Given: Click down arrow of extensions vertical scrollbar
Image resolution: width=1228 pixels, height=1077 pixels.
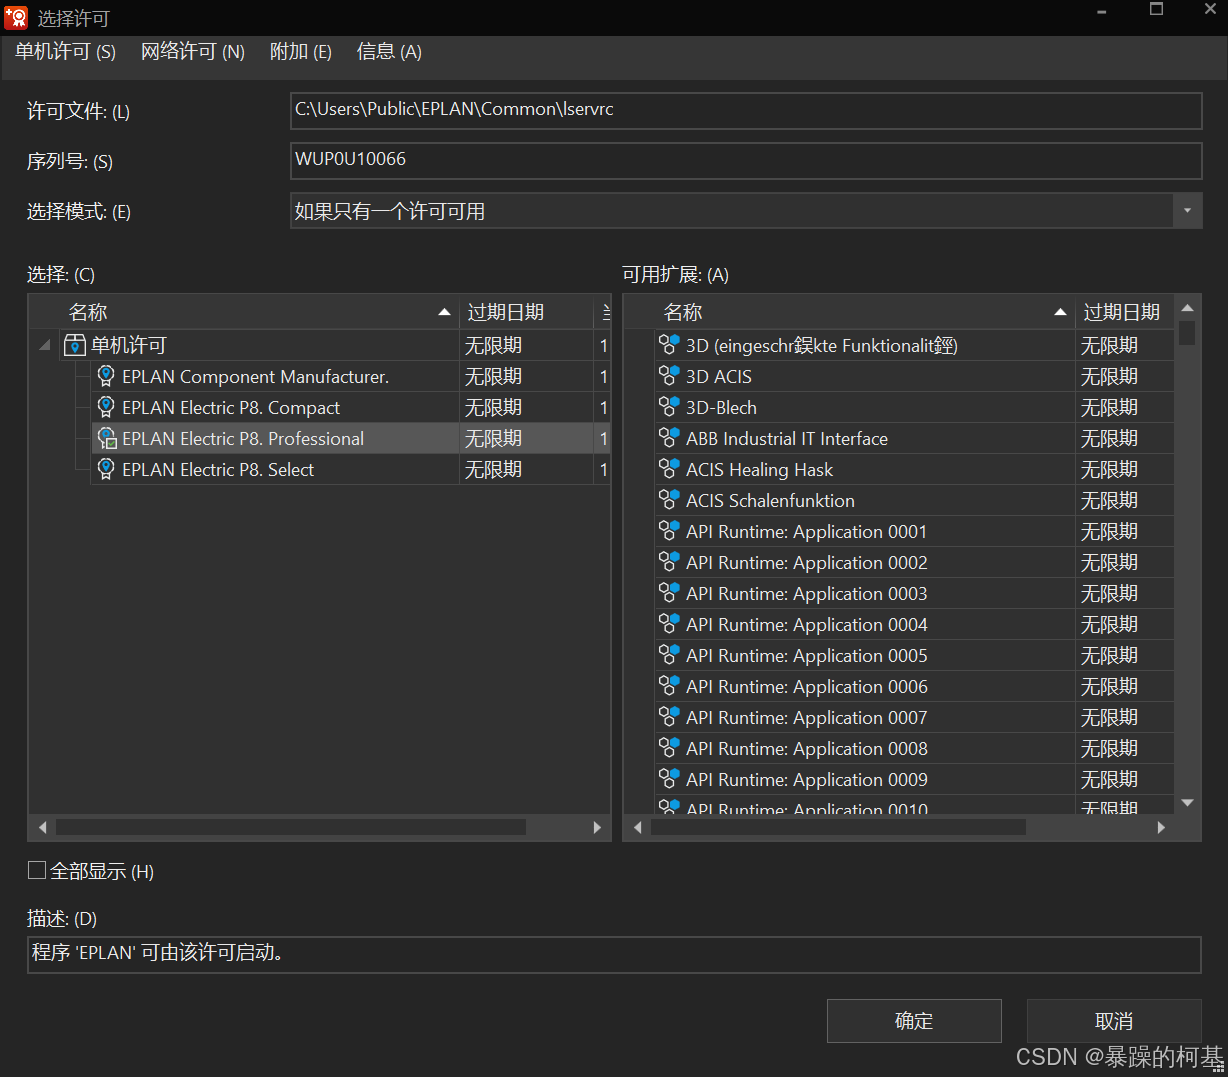Looking at the screenshot, I should coord(1187,802).
